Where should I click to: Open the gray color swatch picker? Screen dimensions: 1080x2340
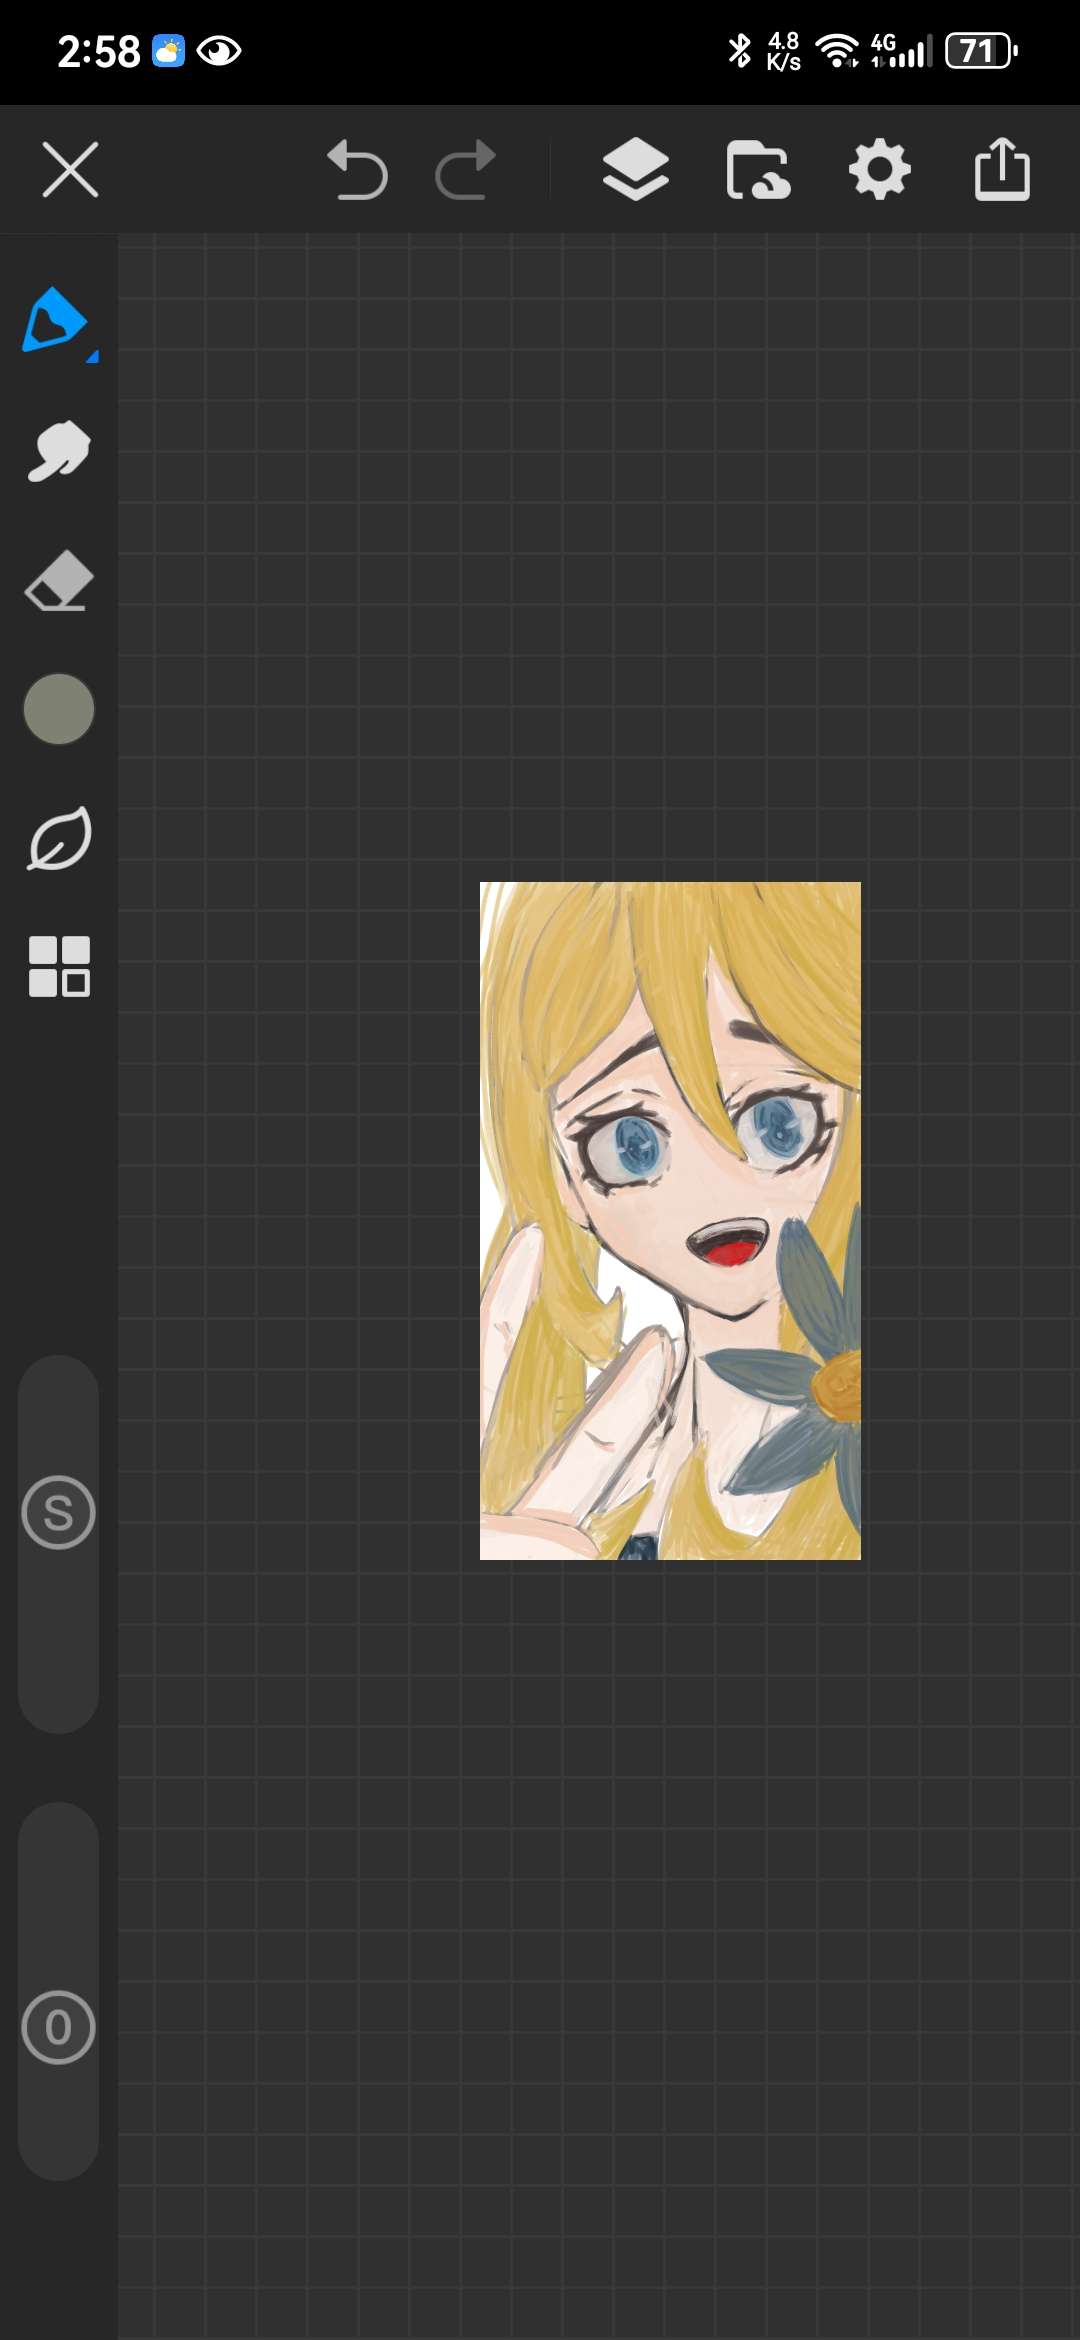[58, 709]
